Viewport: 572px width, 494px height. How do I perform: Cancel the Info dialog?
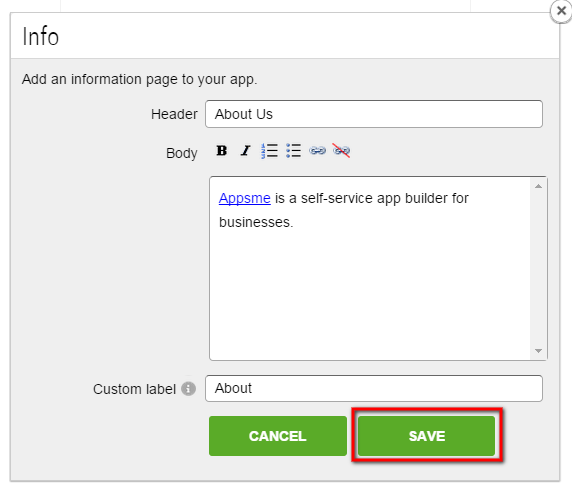point(278,436)
